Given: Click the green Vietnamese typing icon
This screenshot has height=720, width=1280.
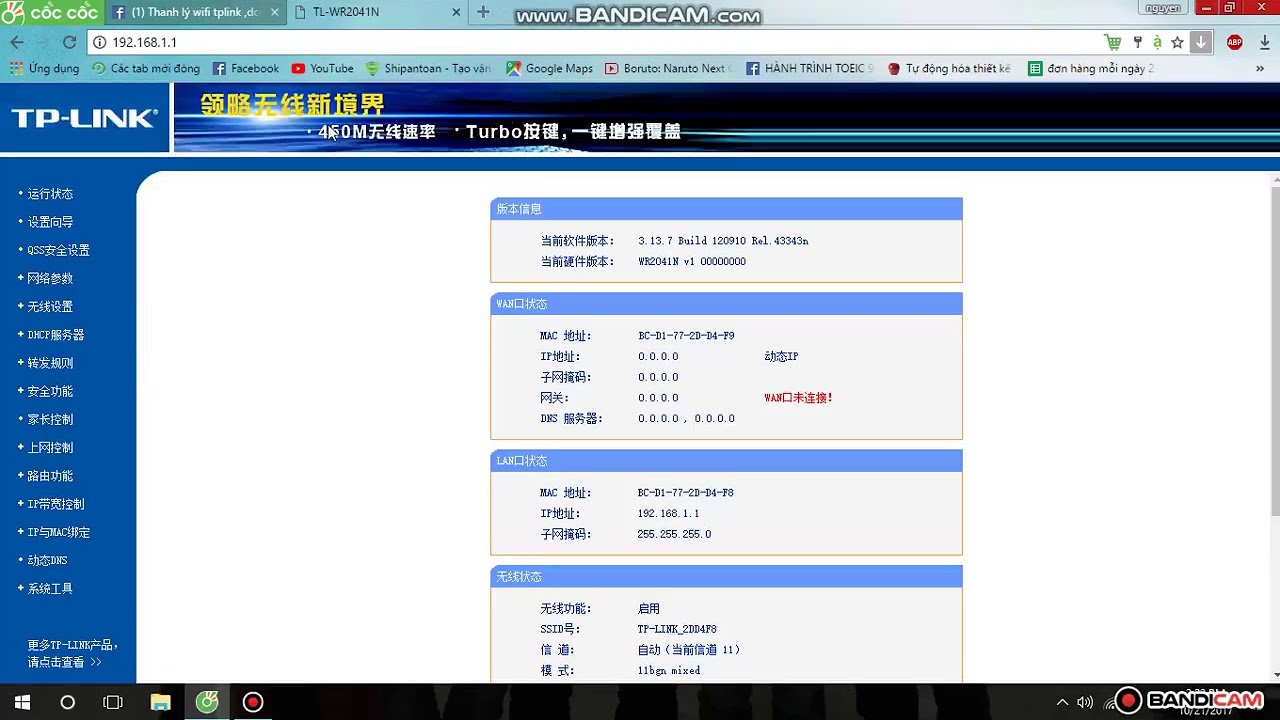Looking at the screenshot, I should click(1157, 42).
